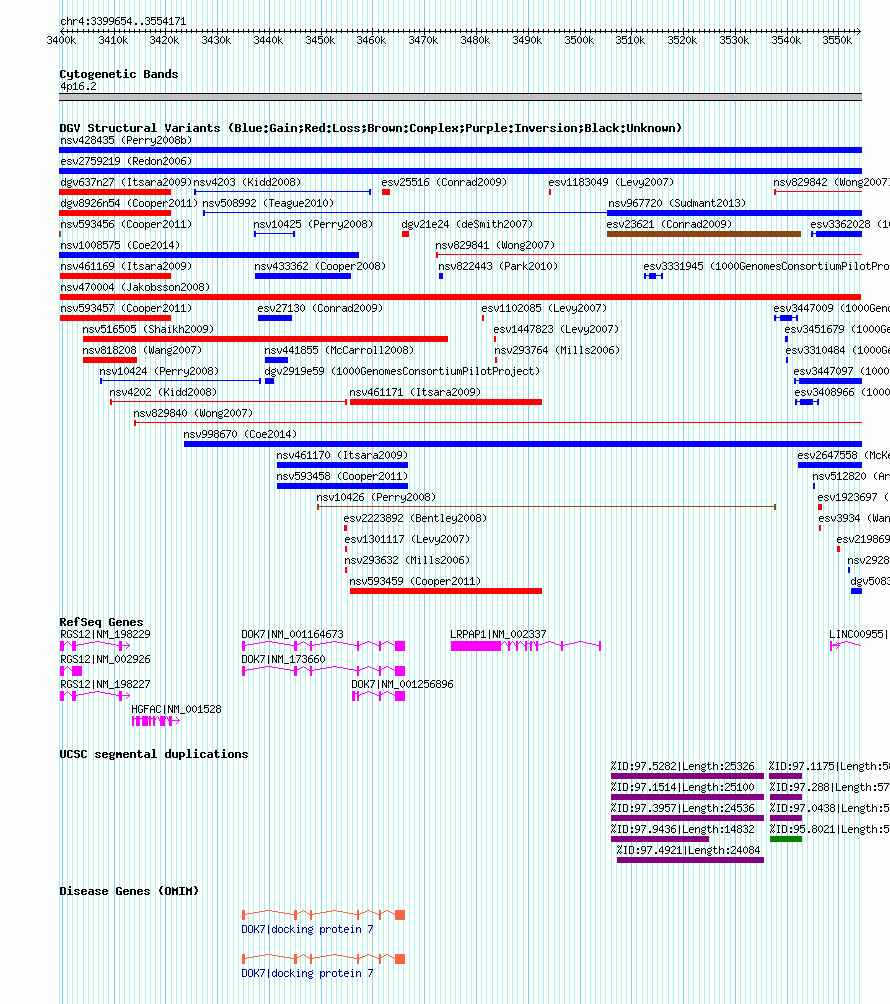
Task: Select dgv2919e59 1000Genomes variant label
Action: 402,371
